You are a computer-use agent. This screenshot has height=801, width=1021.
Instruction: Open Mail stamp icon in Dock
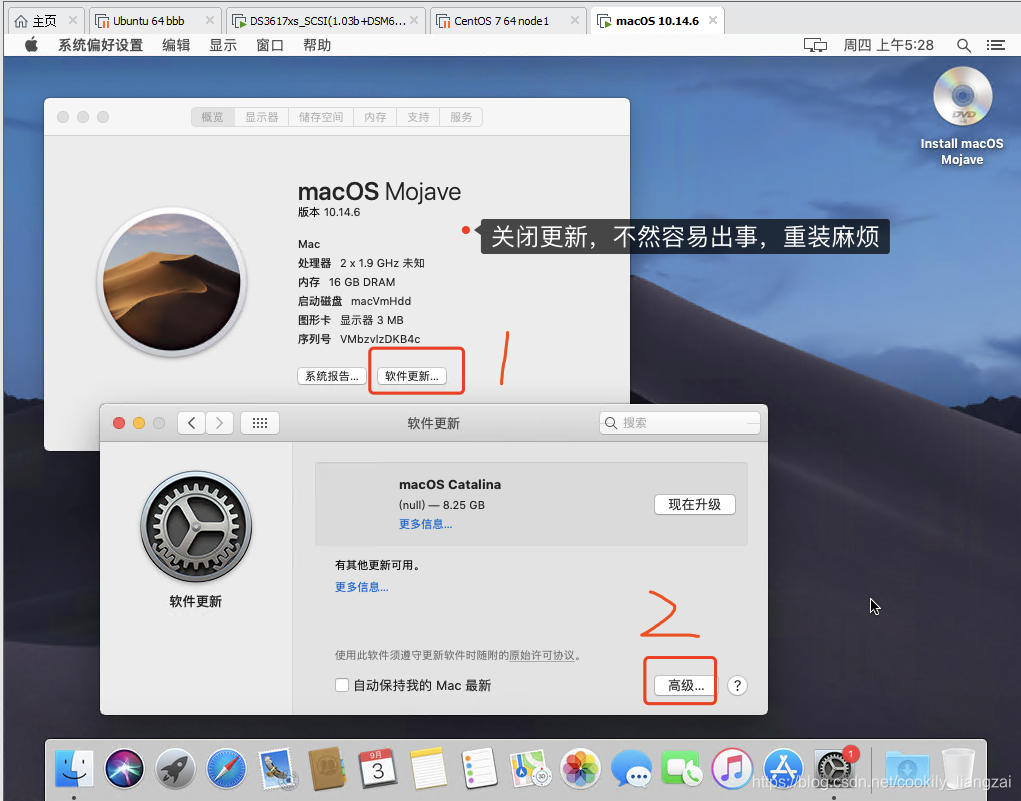277,768
